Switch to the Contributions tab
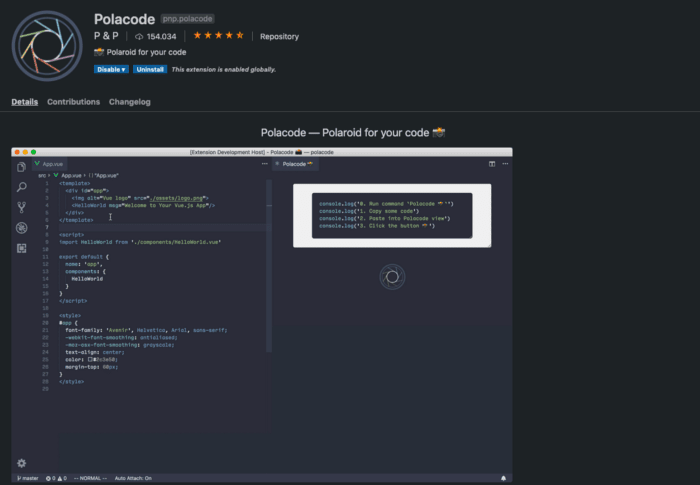Image resolution: width=700 pixels, height=485 pixels. [x=74, y=102]
